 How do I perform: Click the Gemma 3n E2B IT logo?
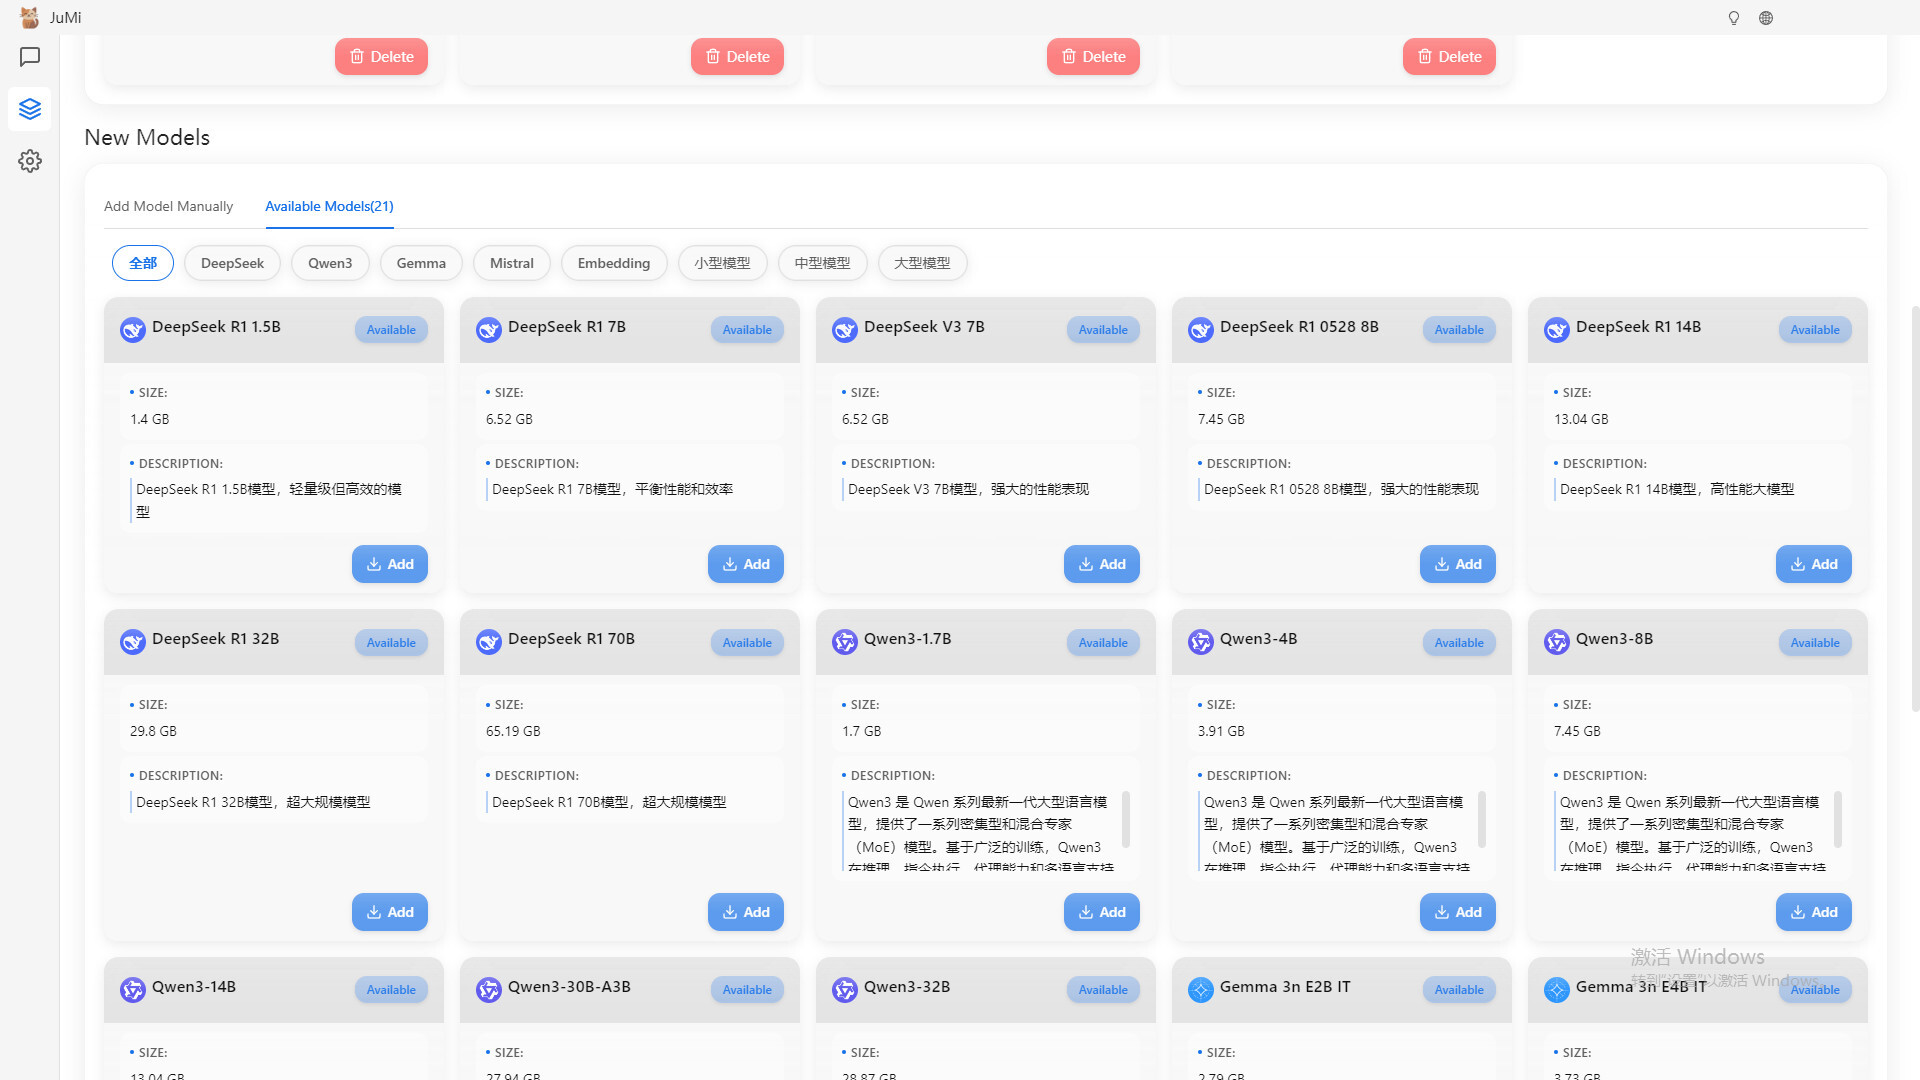[x=1200, y=990]
